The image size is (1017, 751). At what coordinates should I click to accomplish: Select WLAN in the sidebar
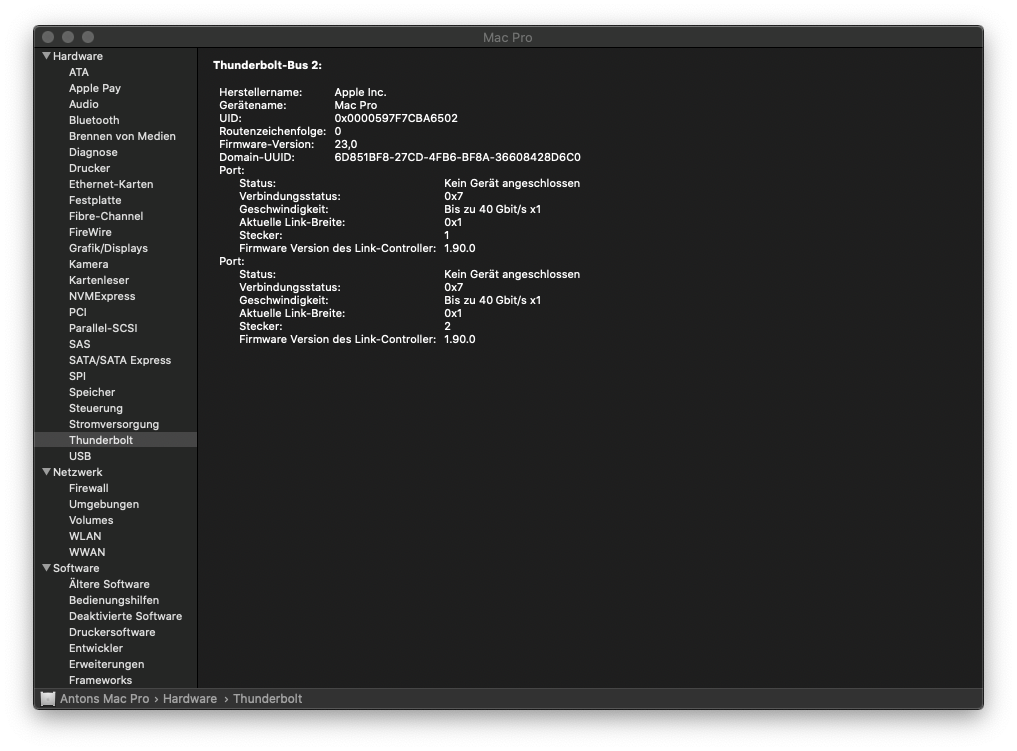coord(85,536)
